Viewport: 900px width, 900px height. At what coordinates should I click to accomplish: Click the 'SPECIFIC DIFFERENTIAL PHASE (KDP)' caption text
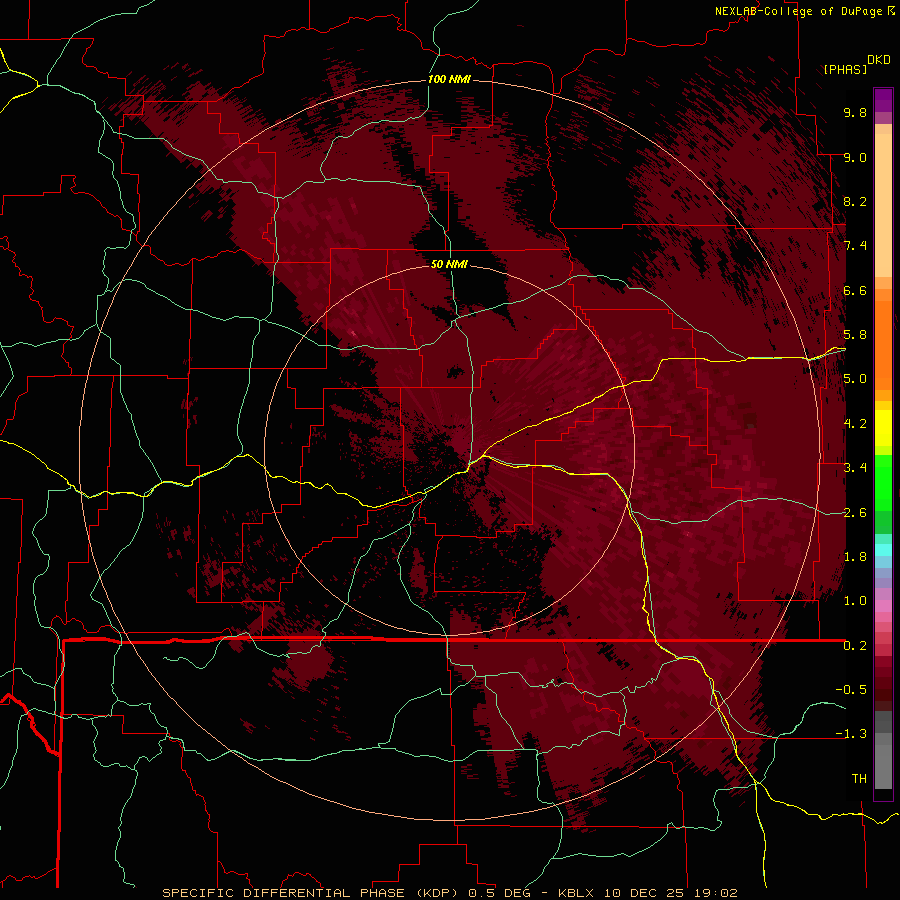click(x=311, y=893)
